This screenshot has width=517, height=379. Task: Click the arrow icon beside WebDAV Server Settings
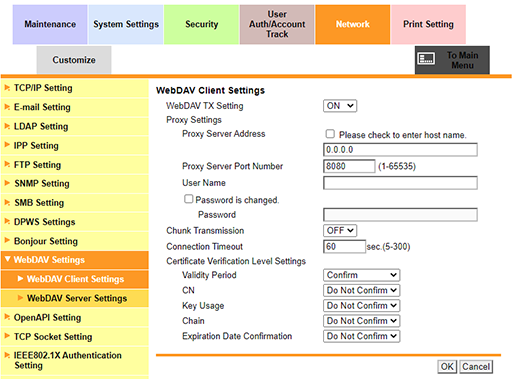tap(20, 298)
